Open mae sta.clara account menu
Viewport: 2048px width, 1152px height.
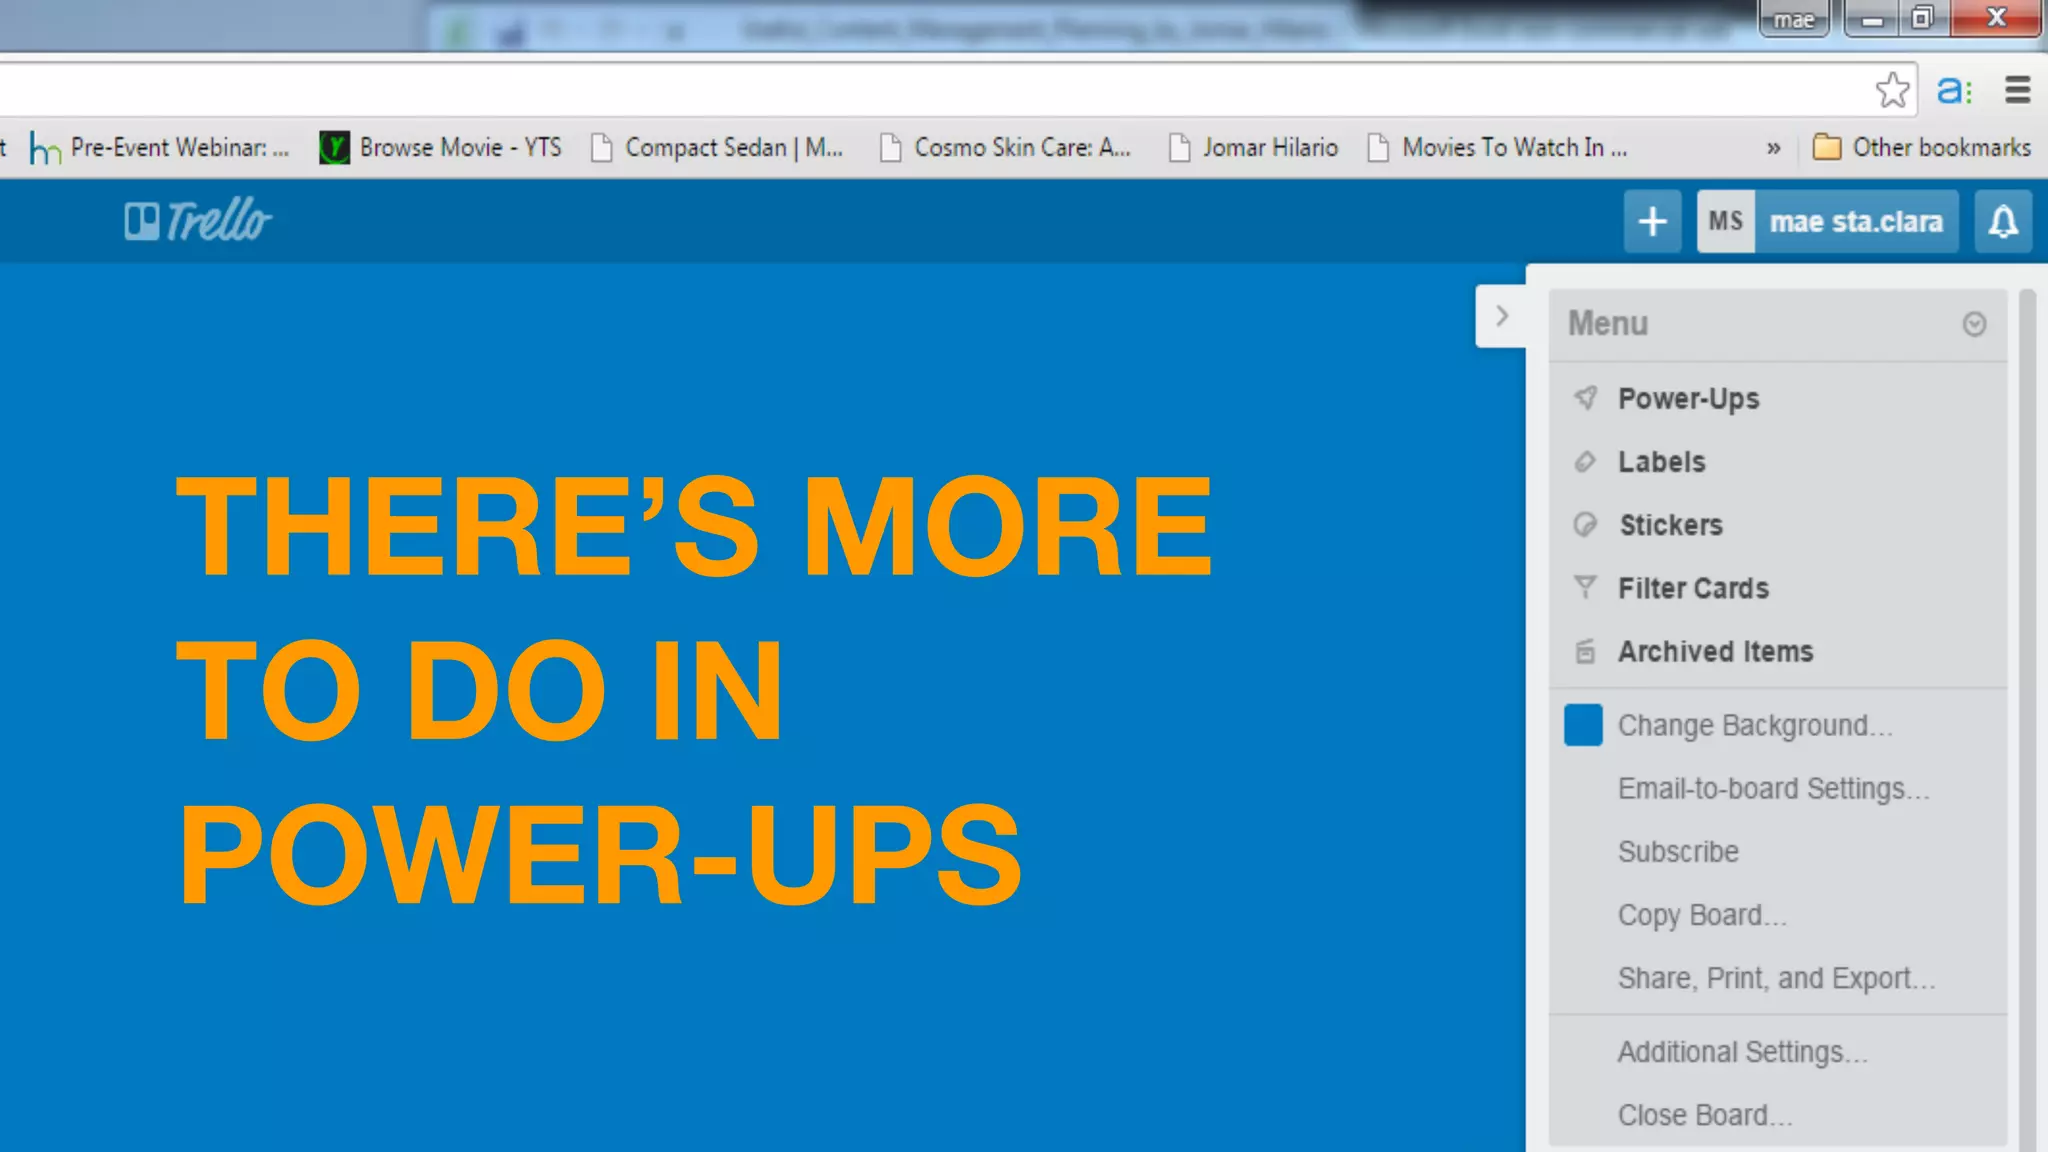[x=1856, y=221]
